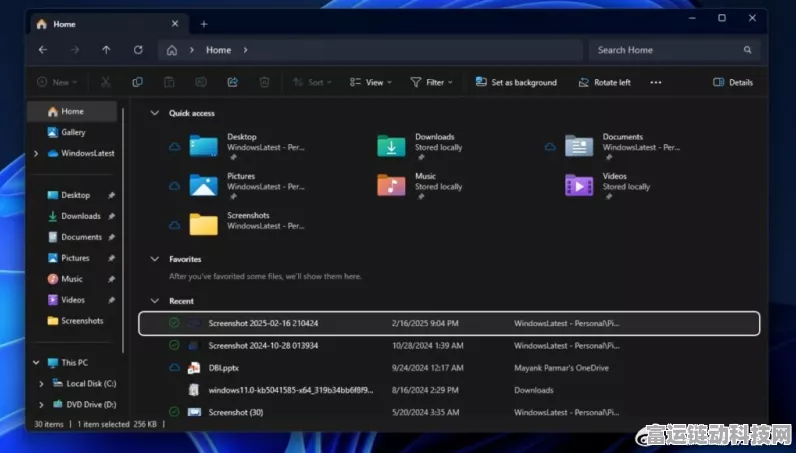Close the Home tab
The width and height of the screenshot is (796, 453).
[175, 24]
